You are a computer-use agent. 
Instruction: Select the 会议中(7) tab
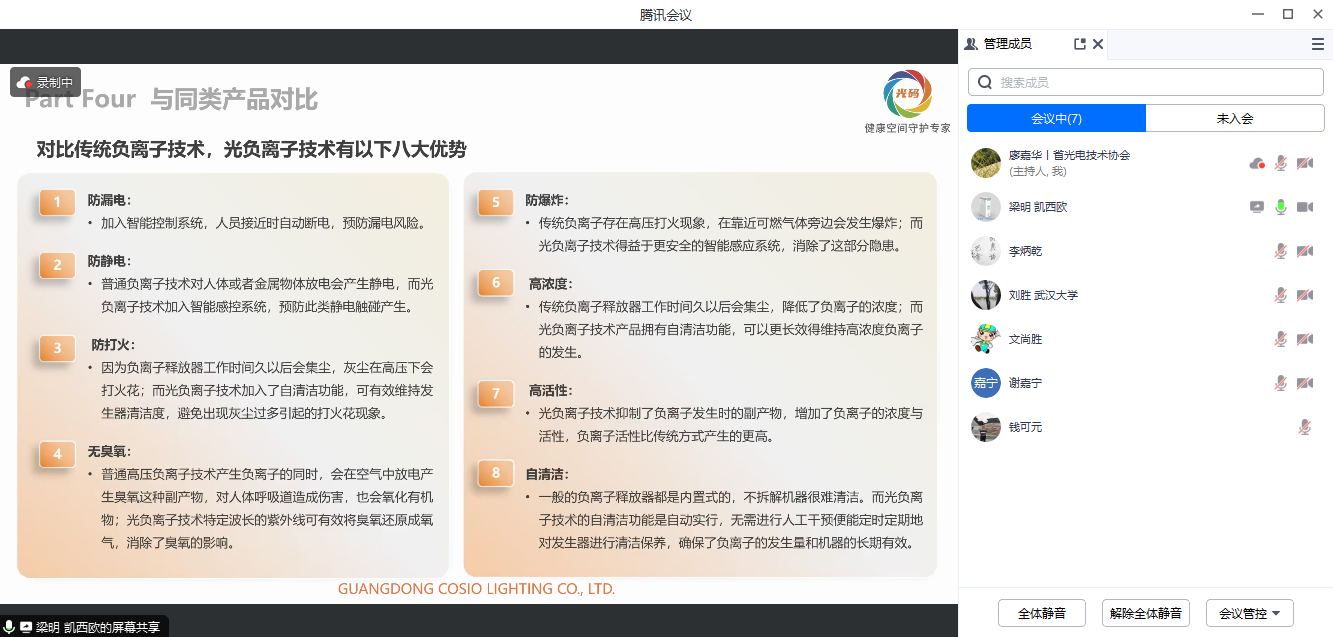1055,117
